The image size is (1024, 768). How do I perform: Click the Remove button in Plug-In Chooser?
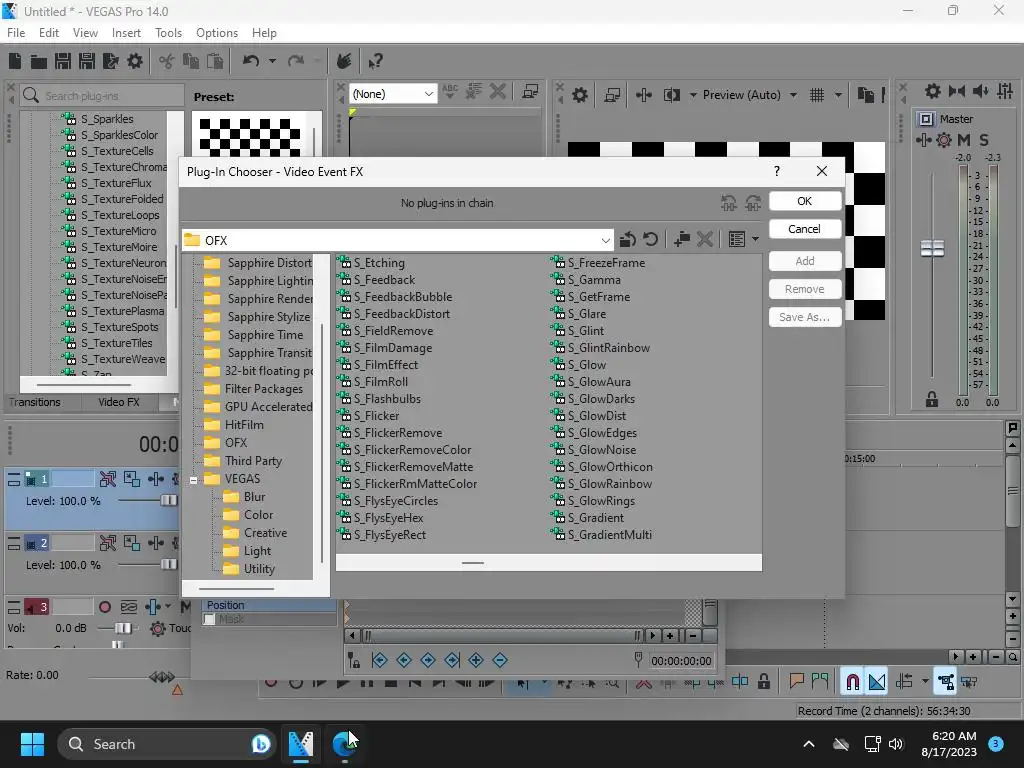point(805,289)
